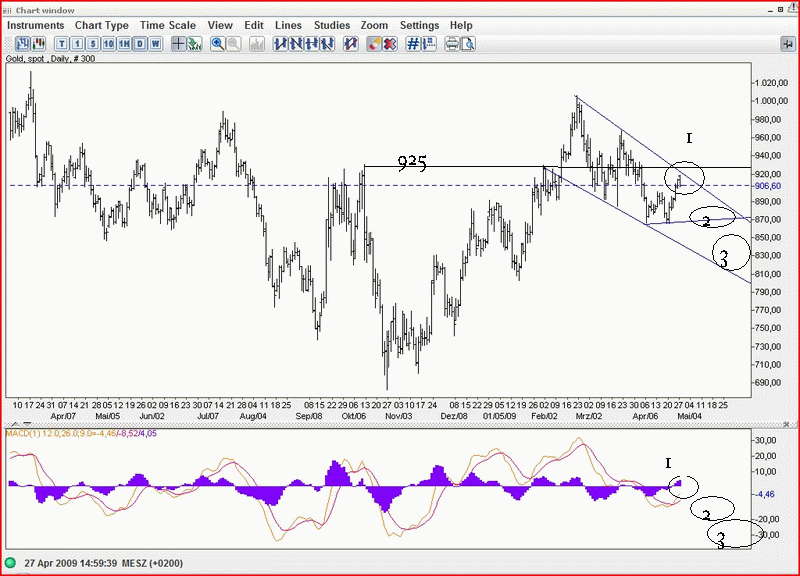The image size is (800, 576).
Task: Click the dotted scale icon beside grid
Action: point(429,44)
